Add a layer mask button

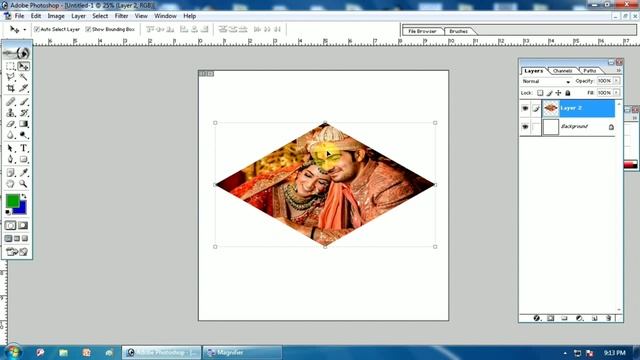pyautogui.click(x=551, y=318)
